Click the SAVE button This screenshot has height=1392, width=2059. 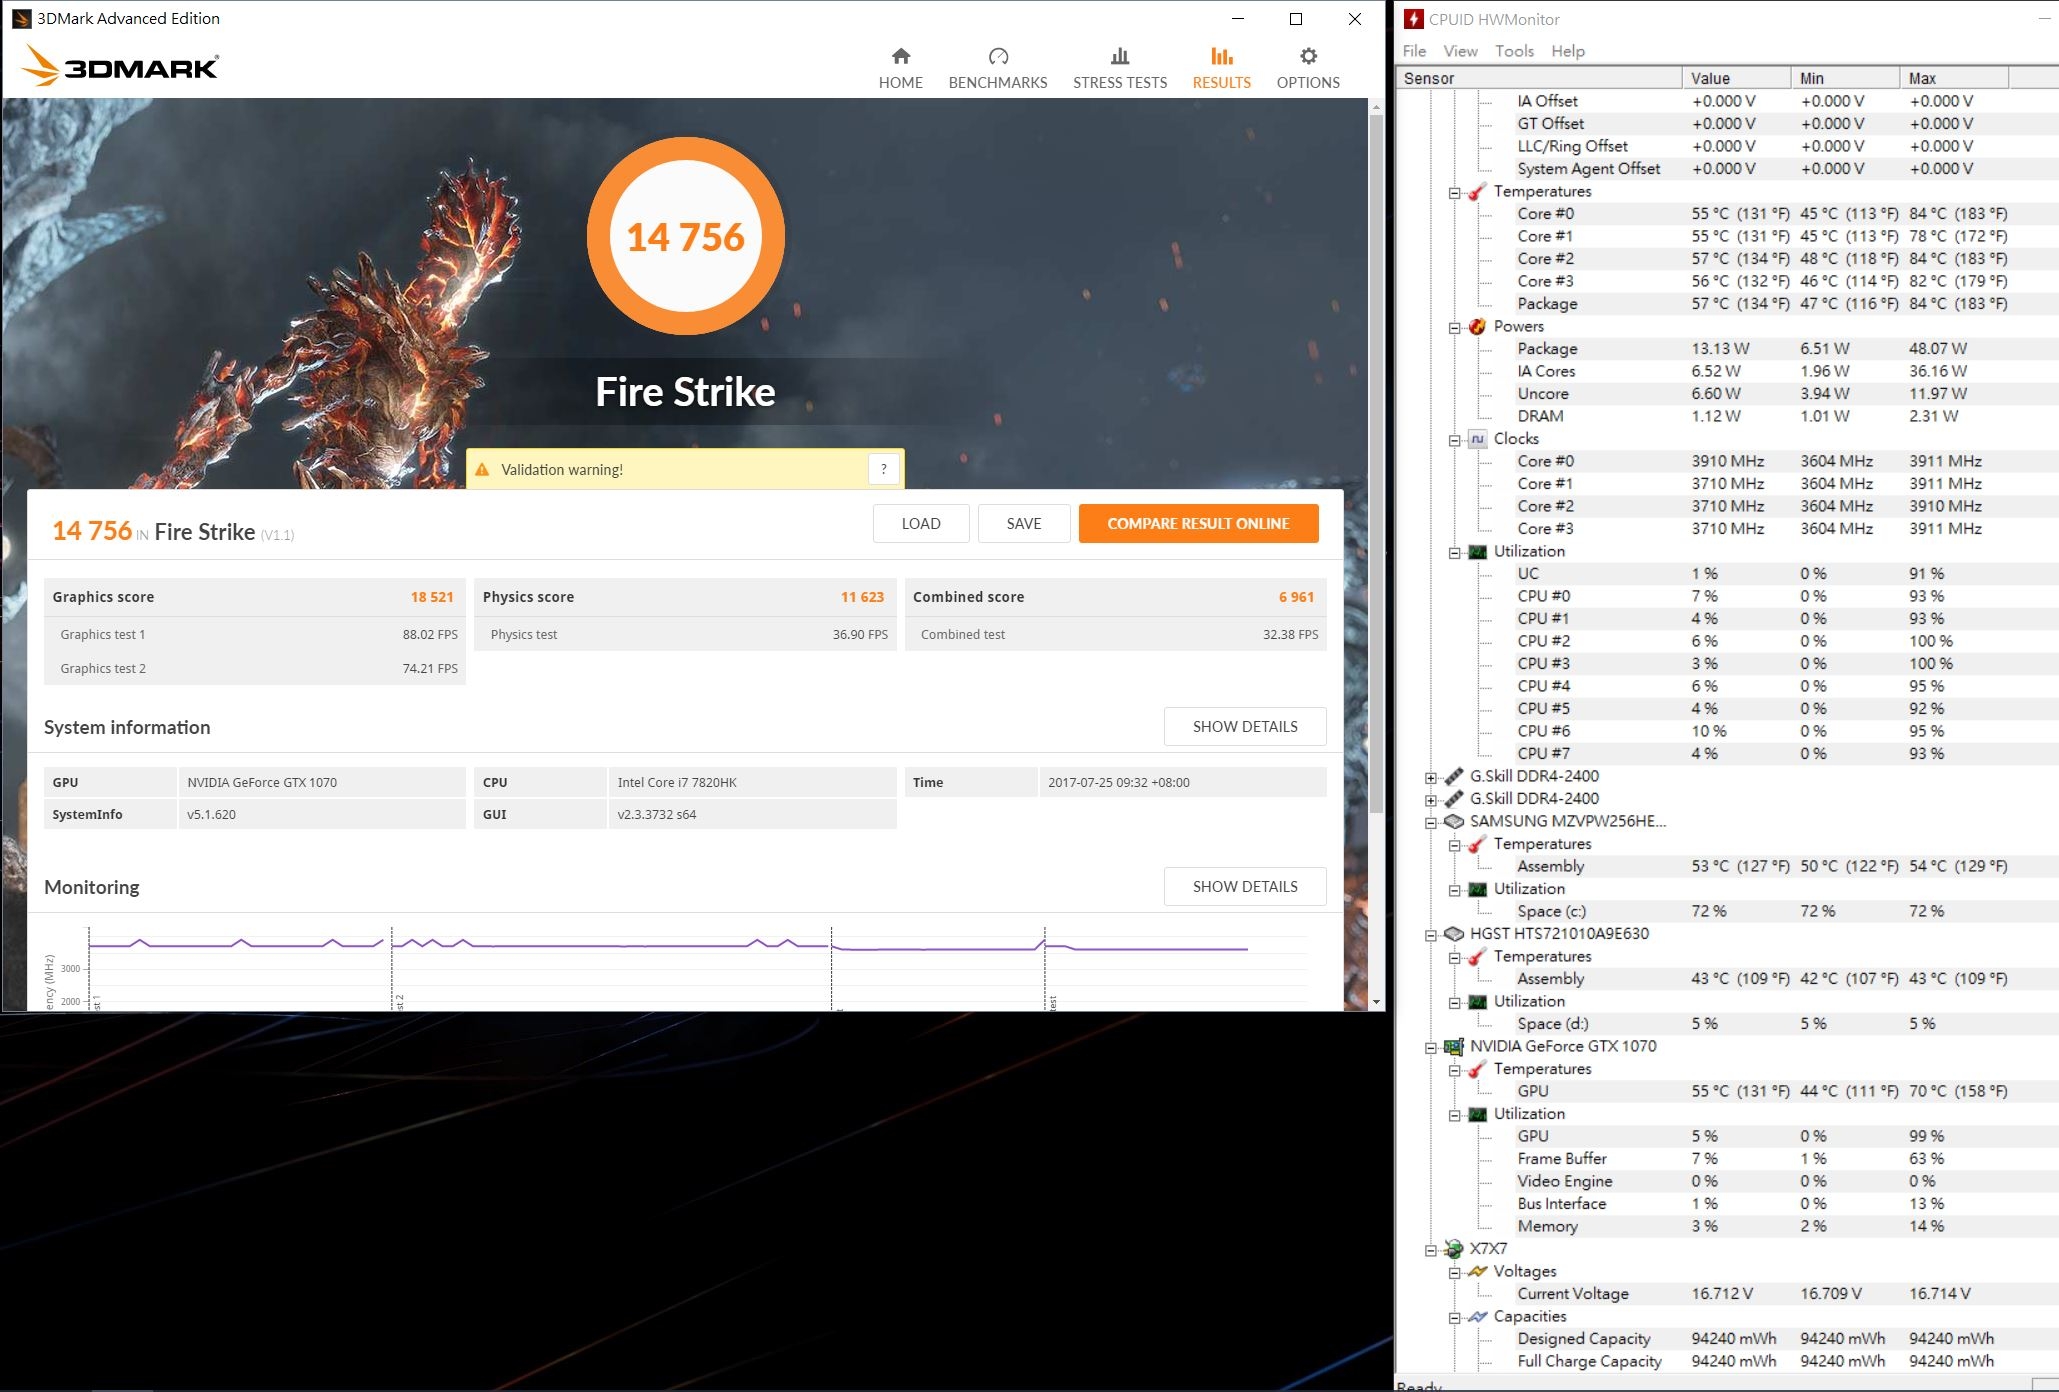1024,523
